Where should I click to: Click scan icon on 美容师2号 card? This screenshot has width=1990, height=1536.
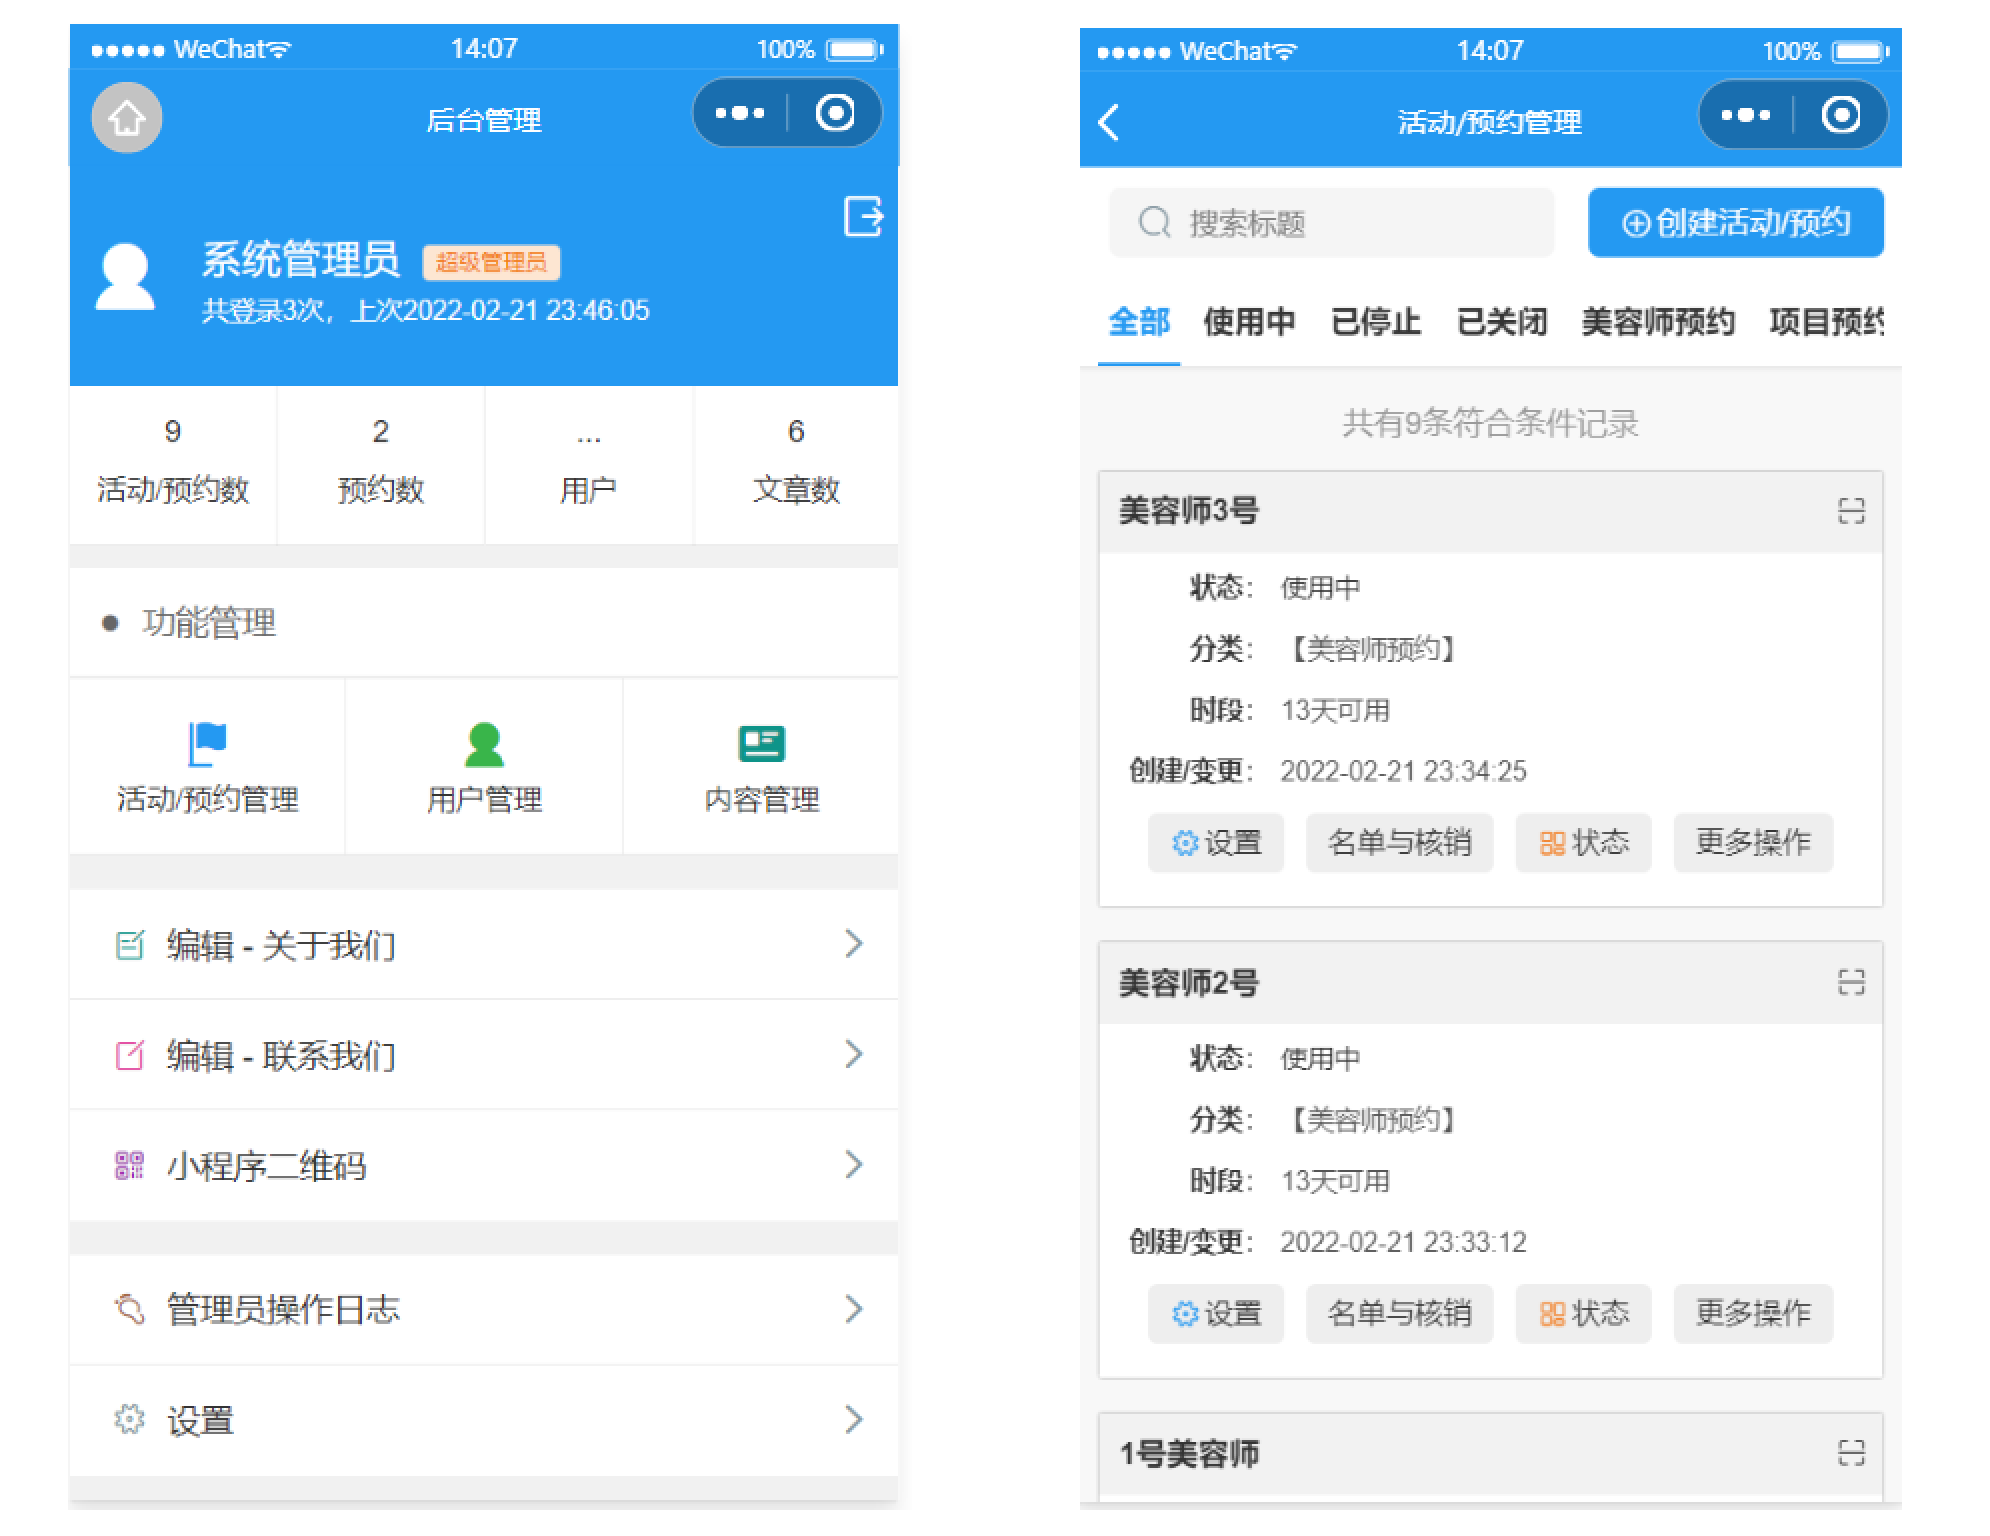point(1850,982)
